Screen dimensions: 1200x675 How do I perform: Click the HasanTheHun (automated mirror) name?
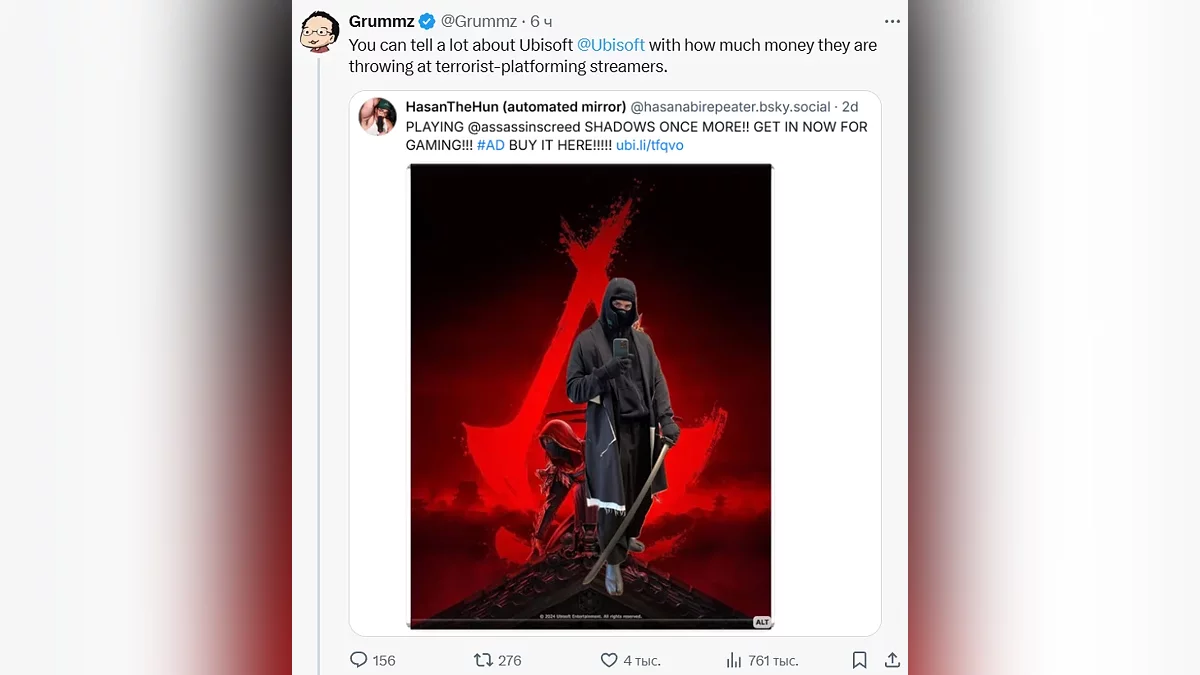515,107
